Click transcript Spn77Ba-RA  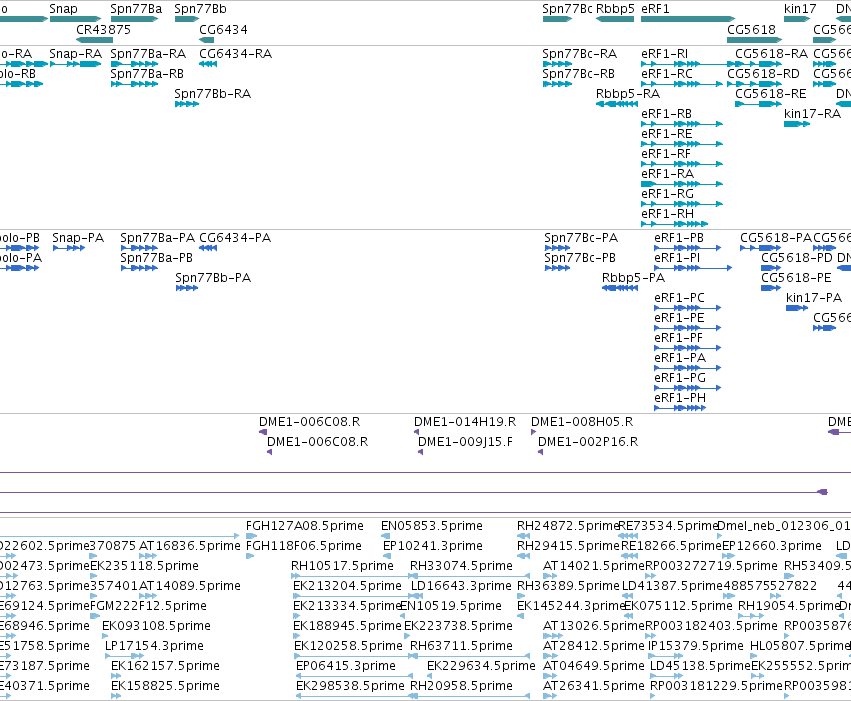[x=134, y=64]
